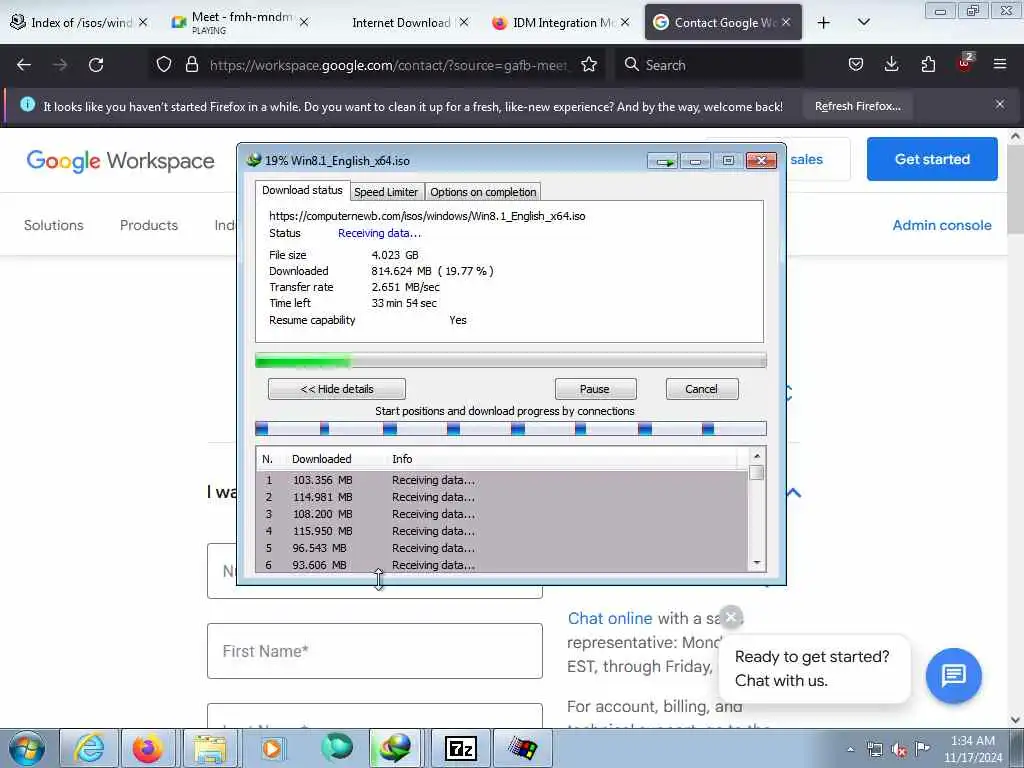Open tracking protection shield icon
Image resolution: width=1024 pixels, height=768 pixels.
(164, 64)
